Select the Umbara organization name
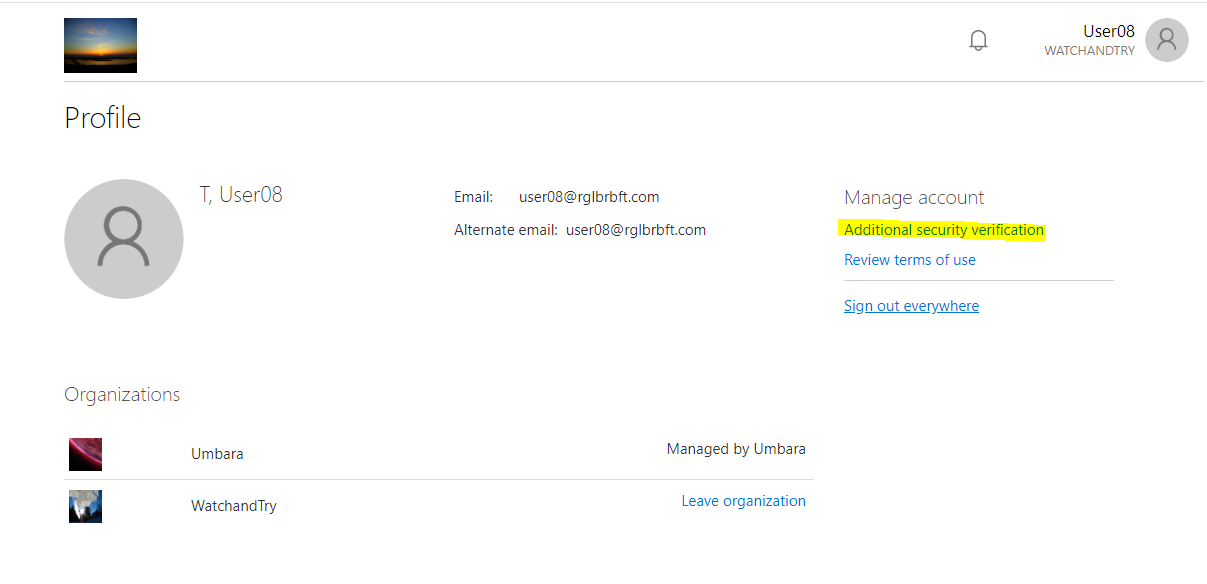 217,454
